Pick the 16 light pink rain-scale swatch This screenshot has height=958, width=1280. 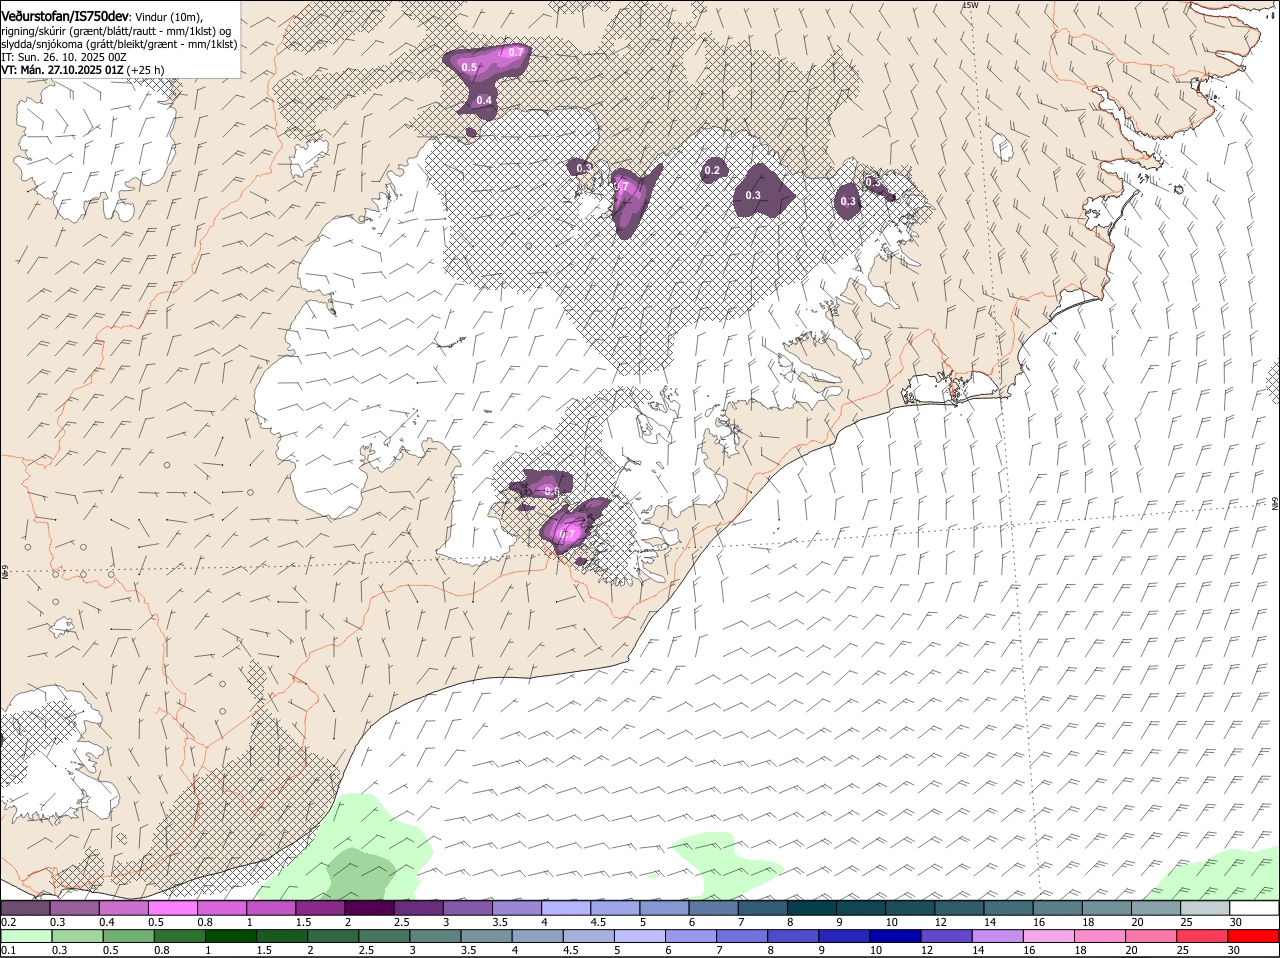[x=1050, y=937]
